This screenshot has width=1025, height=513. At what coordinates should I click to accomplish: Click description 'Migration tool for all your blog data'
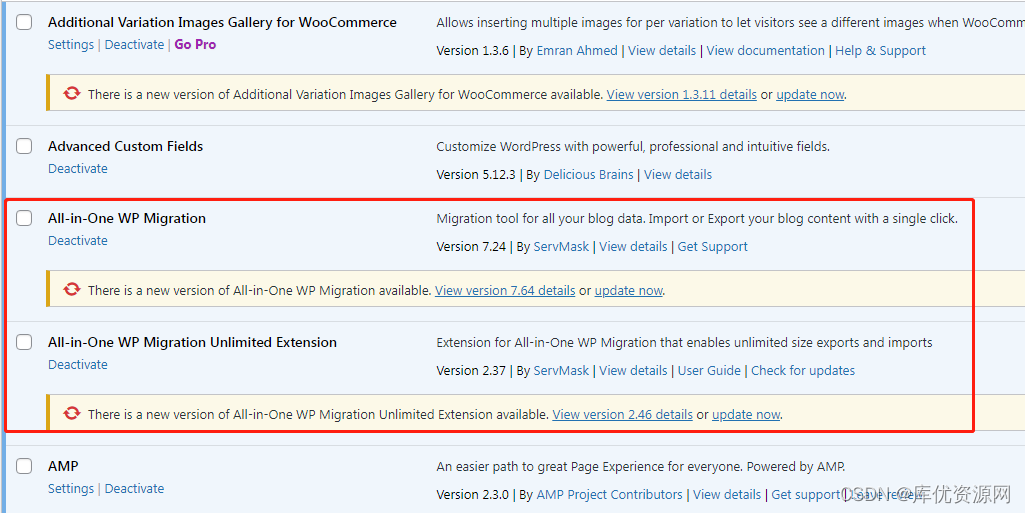[697, 218]
